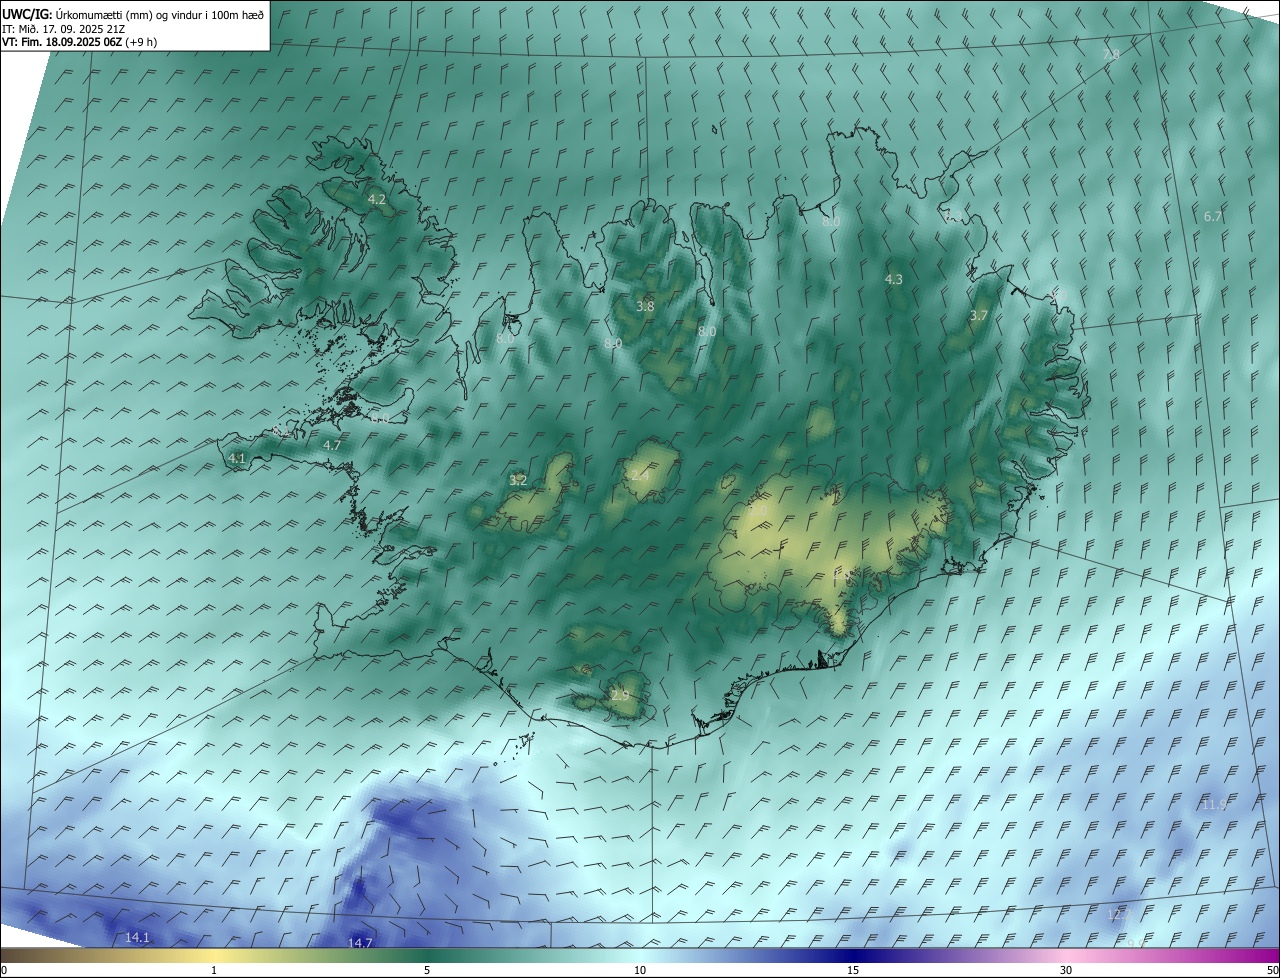Click the 3.2 value label on the map
1280x978 pixels.
(x=518, y=480)
